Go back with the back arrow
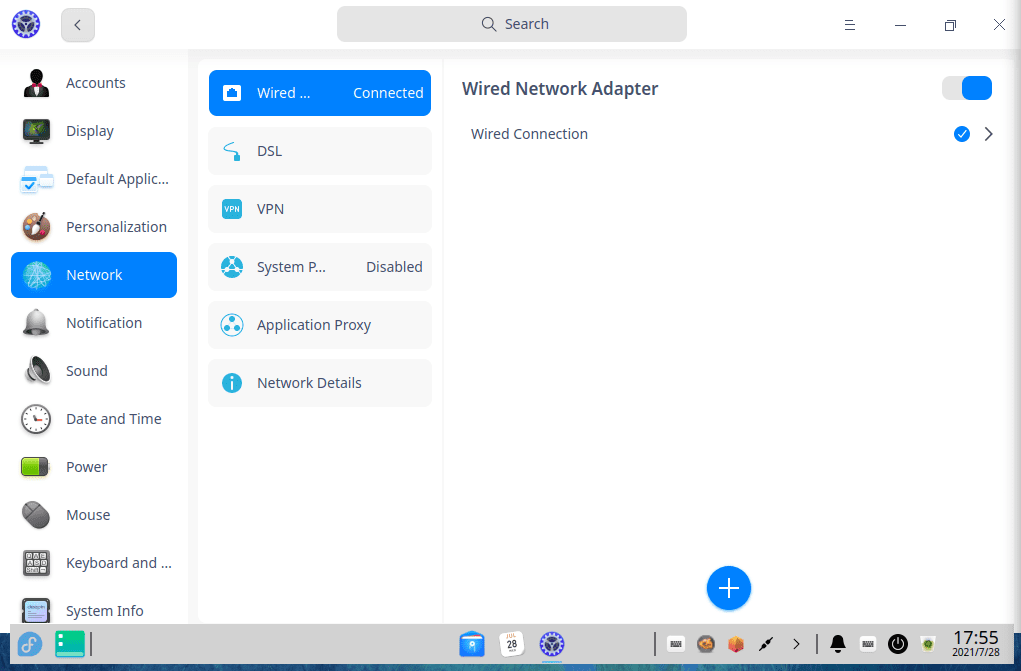The width and height of the screenshot is (1021, 671). 77,25
